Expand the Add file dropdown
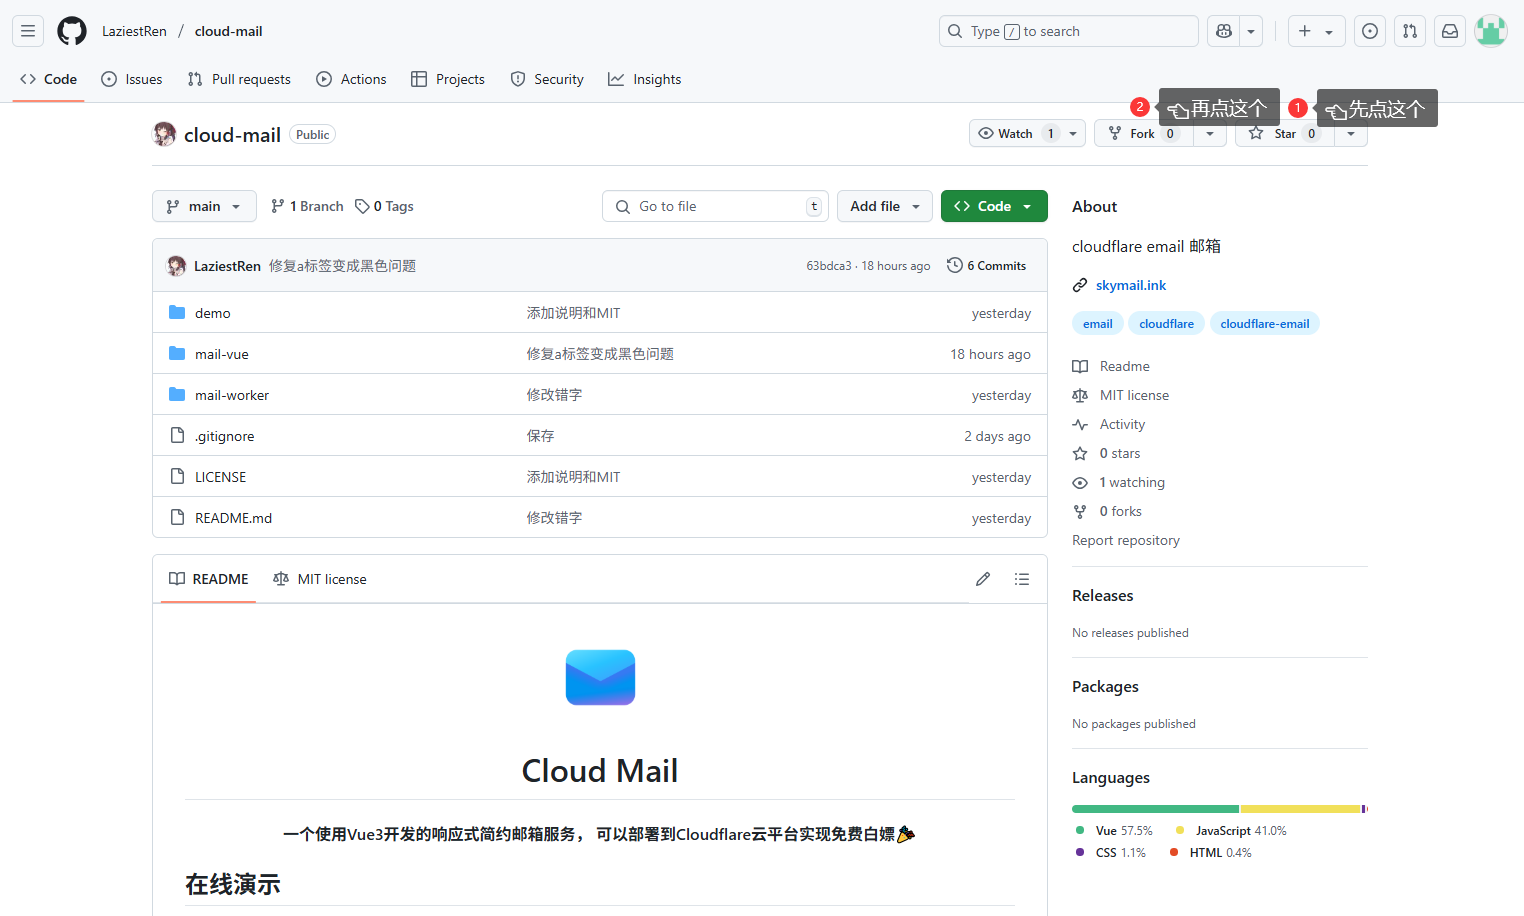The width and height of the screenshot is (1524, 916). (x=884, y=206)
